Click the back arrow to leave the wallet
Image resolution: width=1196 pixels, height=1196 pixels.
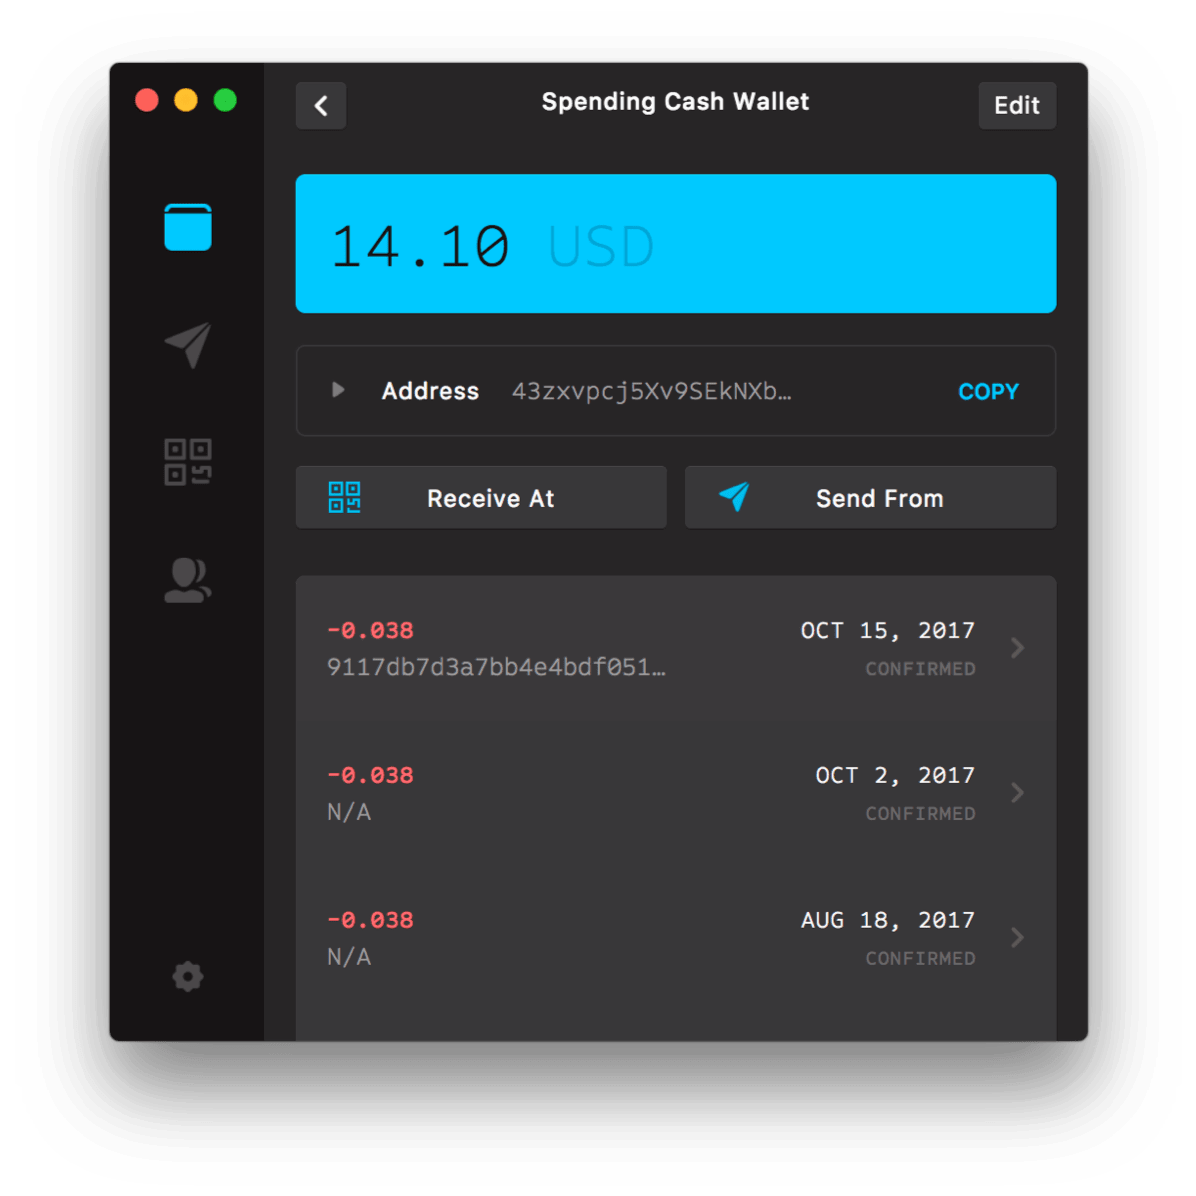coord(320,105)
